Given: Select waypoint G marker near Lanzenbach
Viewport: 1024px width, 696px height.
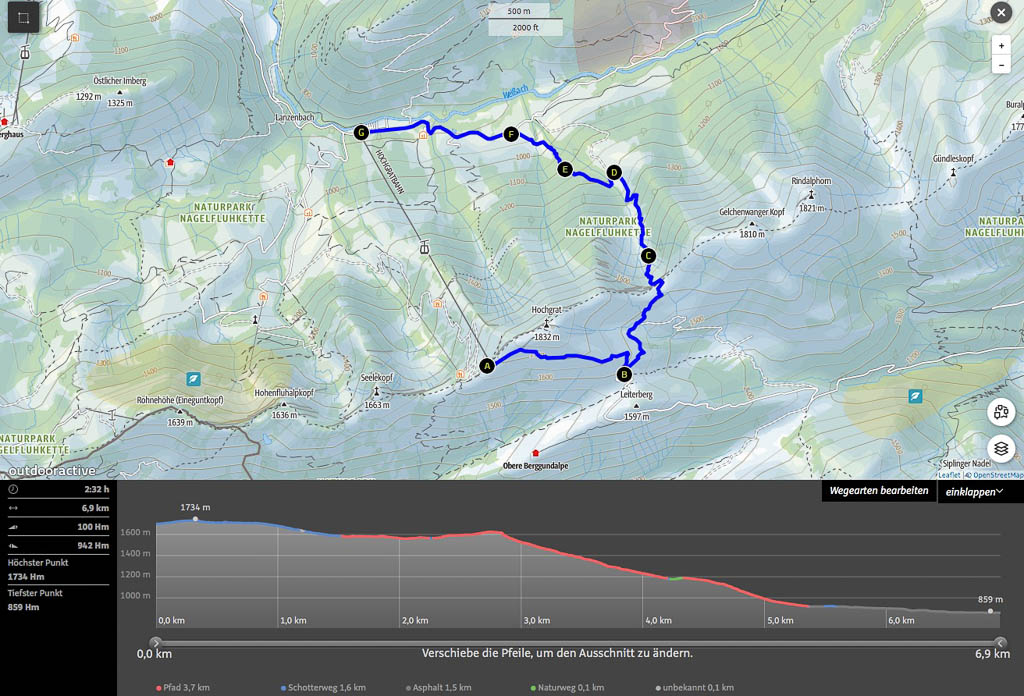Looking at the screenshot, I should pos(361,132).
